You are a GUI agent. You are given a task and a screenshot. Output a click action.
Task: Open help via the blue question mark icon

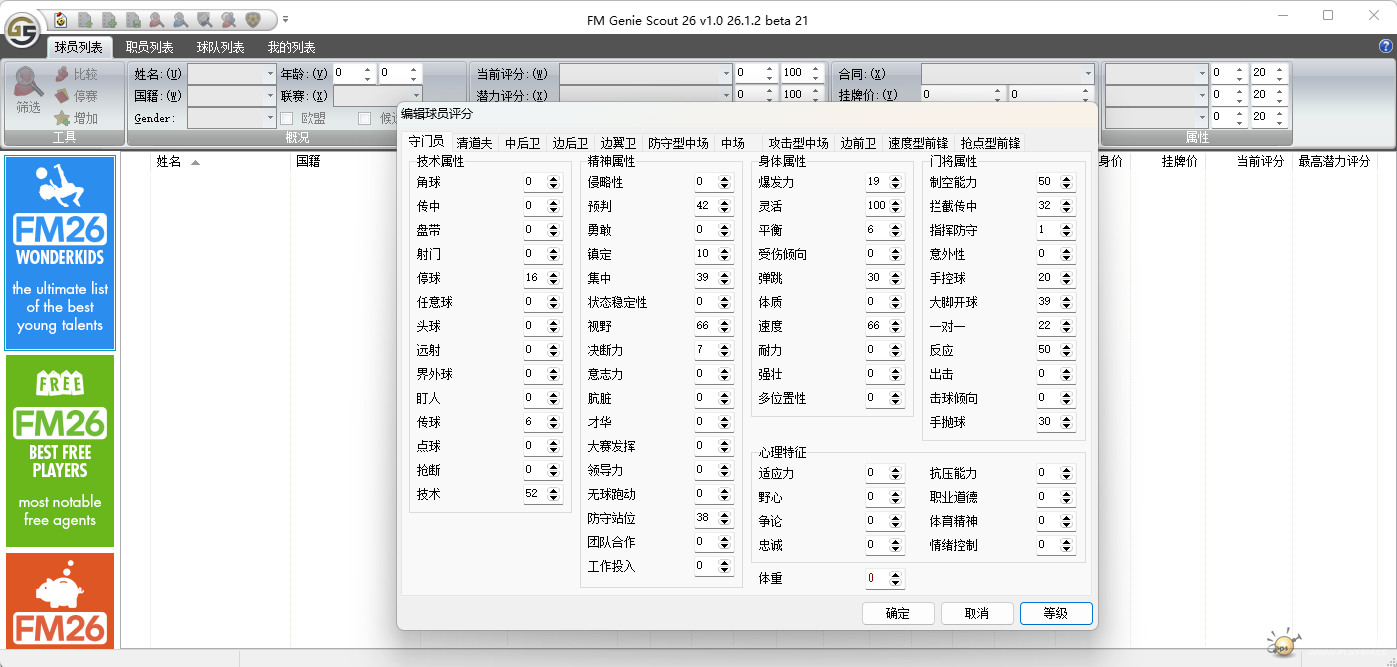(x=1386, y=47)
